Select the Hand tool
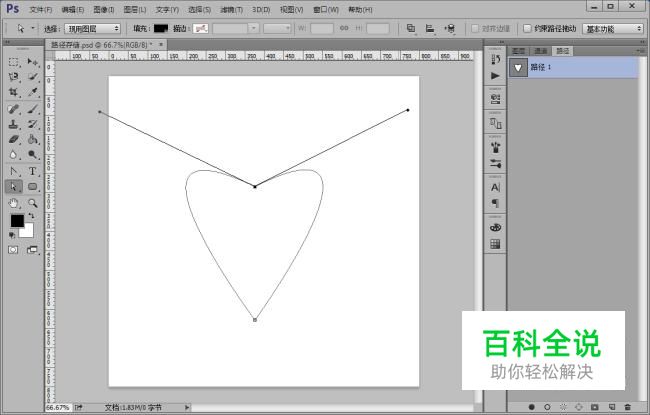Viewport: 650px width, 415px height. pos(13,203)
